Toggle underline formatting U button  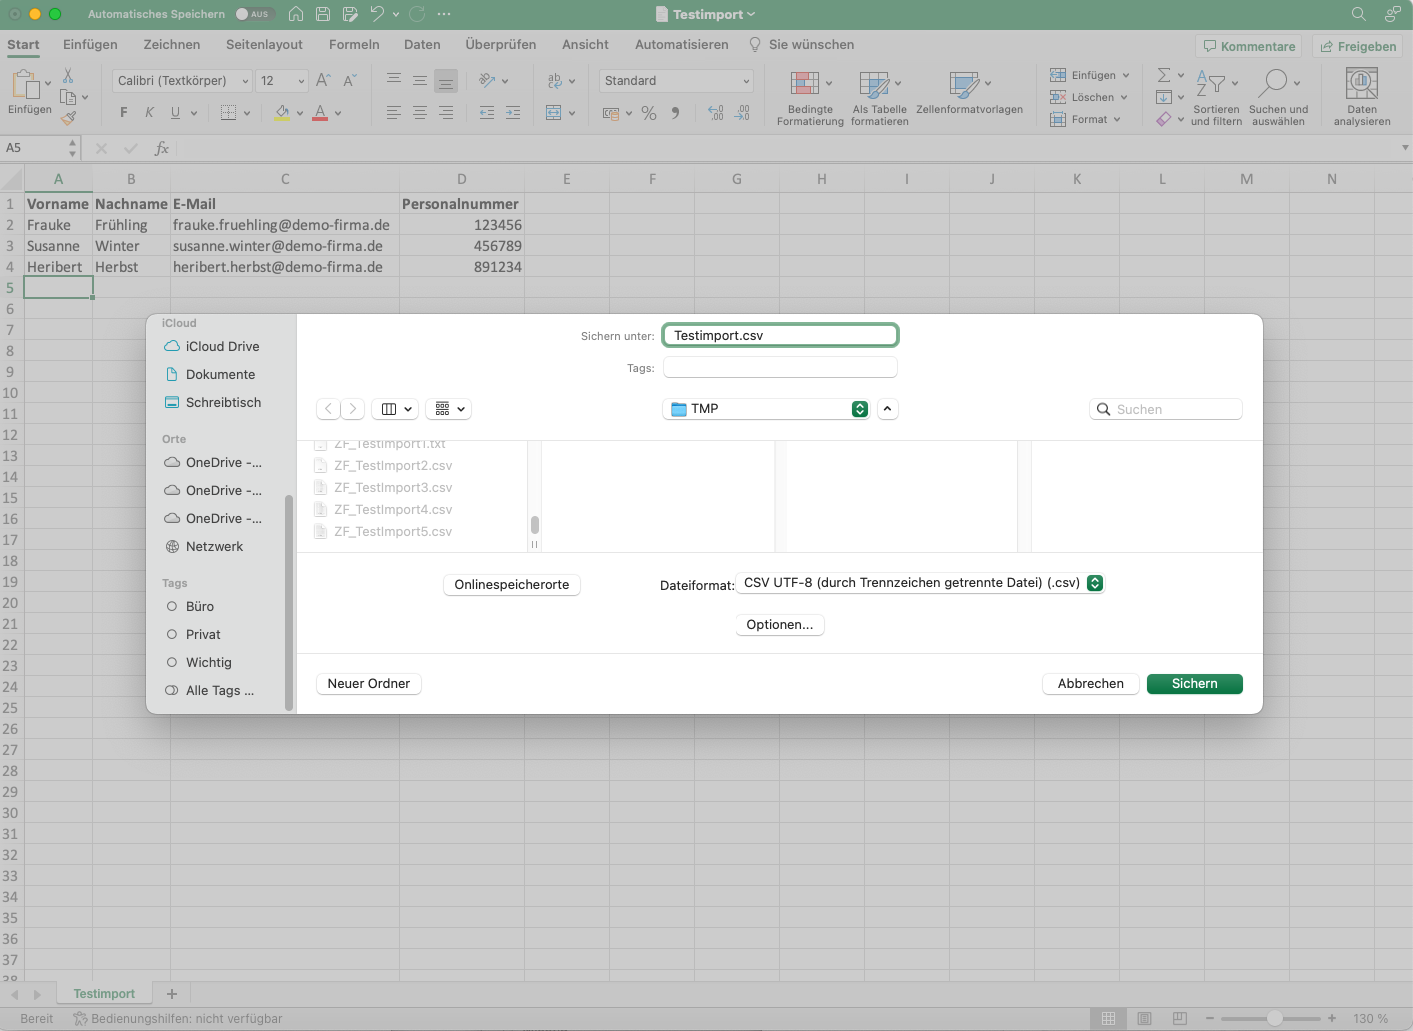pyautogui.click(x=175, y=112)
